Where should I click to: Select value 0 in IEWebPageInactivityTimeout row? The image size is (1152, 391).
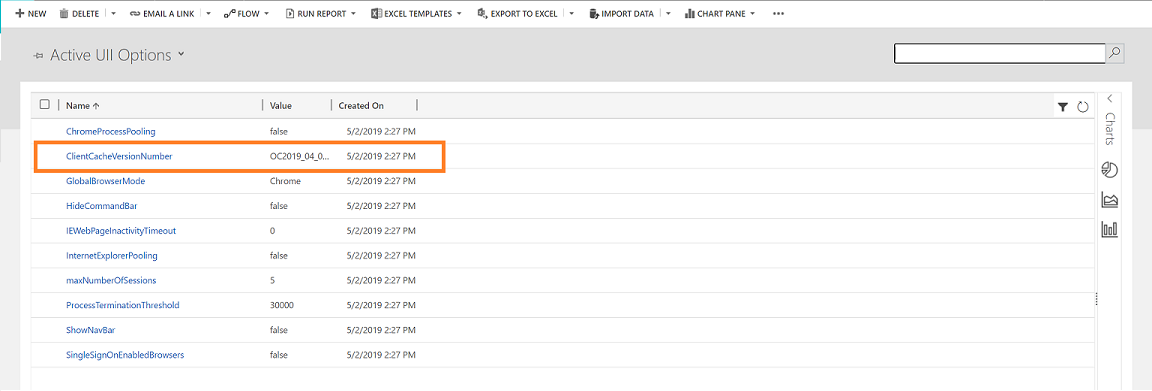pos(273,231)
